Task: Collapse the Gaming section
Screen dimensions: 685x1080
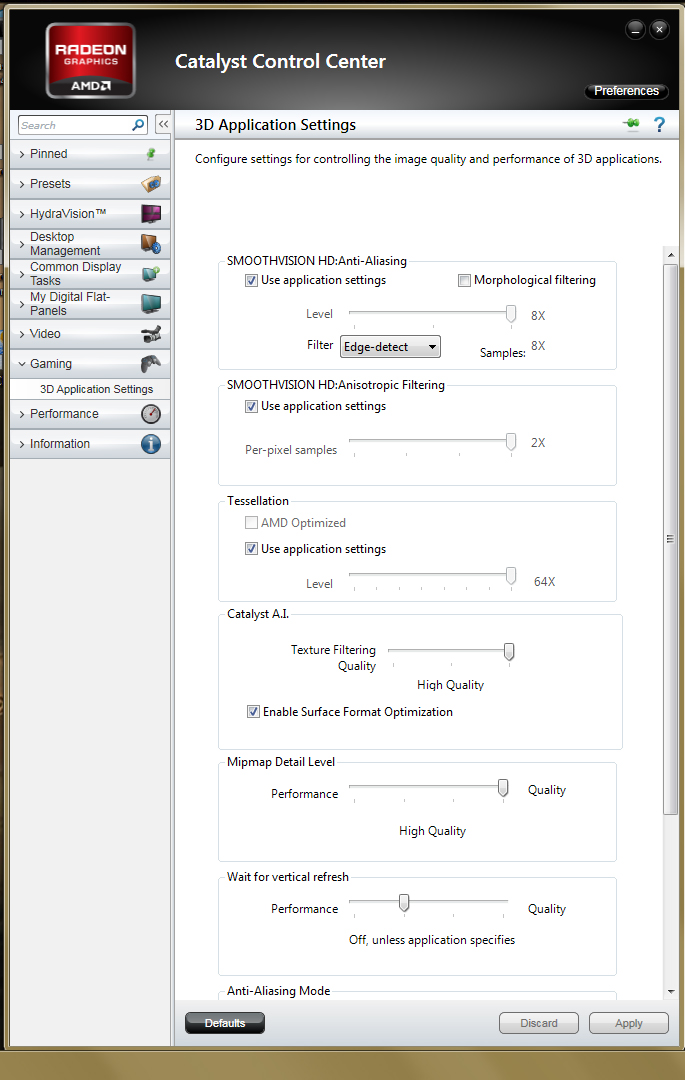Action: point(22,364)
